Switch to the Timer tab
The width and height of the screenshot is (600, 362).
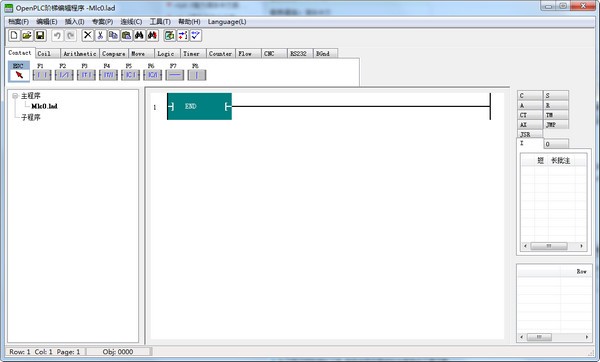pos(191,54)
